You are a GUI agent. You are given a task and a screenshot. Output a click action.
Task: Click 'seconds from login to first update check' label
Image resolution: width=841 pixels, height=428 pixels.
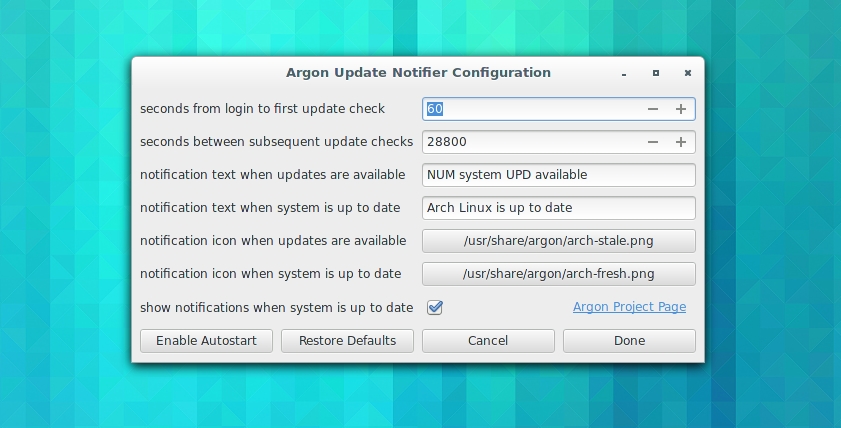pos(262,109)
